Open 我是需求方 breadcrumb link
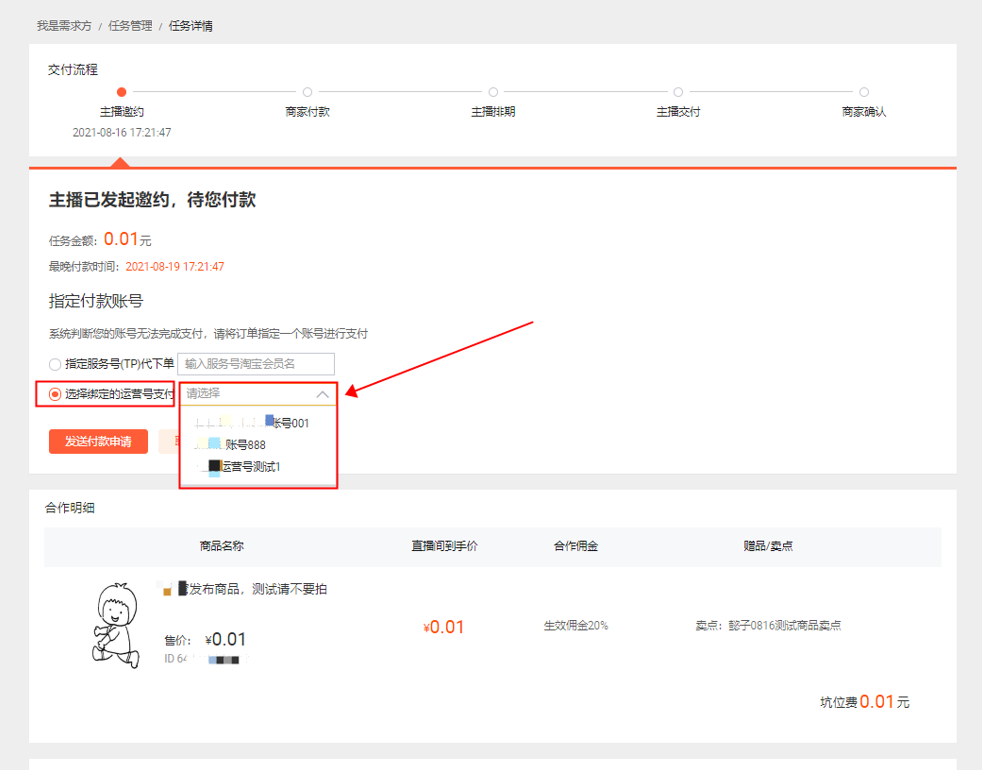This screenshot has height=770, width=982. click(x=64, y=26)
